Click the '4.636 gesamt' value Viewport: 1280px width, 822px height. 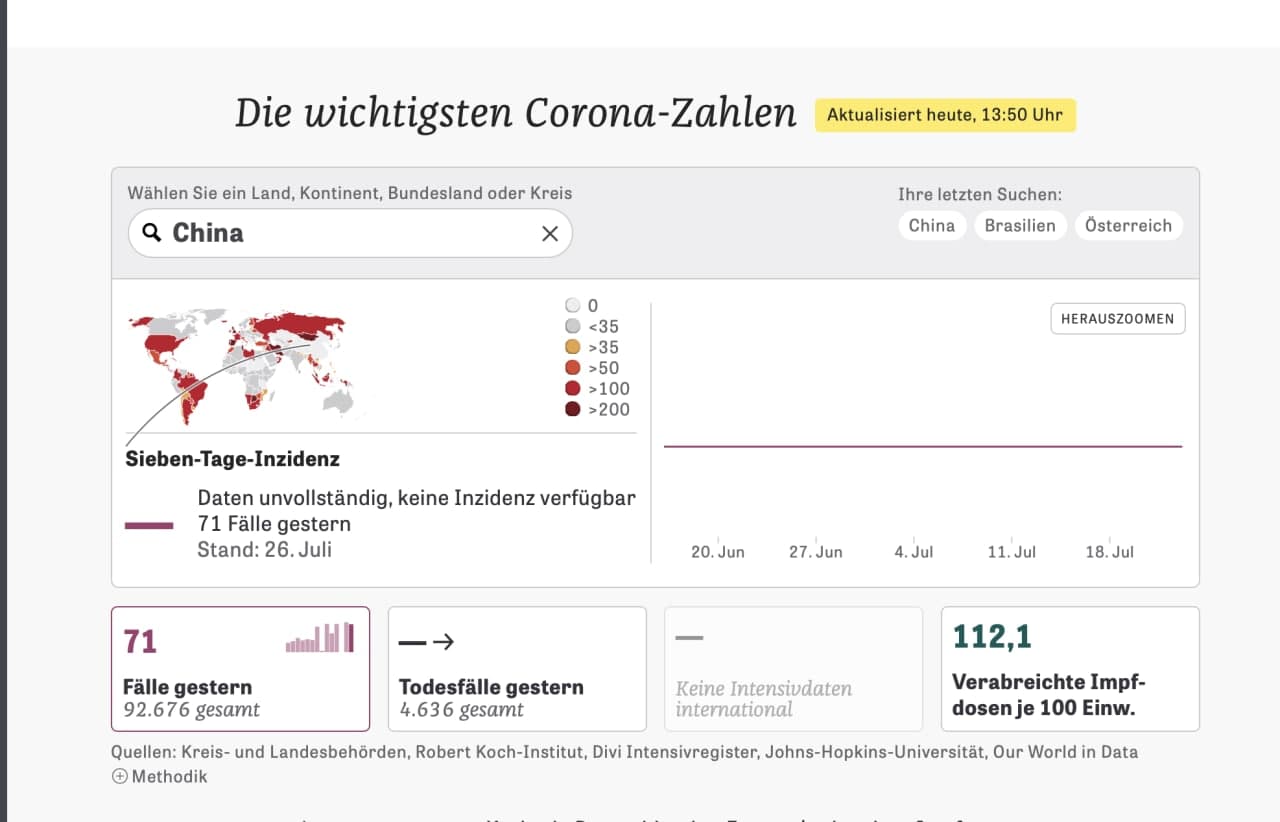pyautogui.click(x=461, y=710)
